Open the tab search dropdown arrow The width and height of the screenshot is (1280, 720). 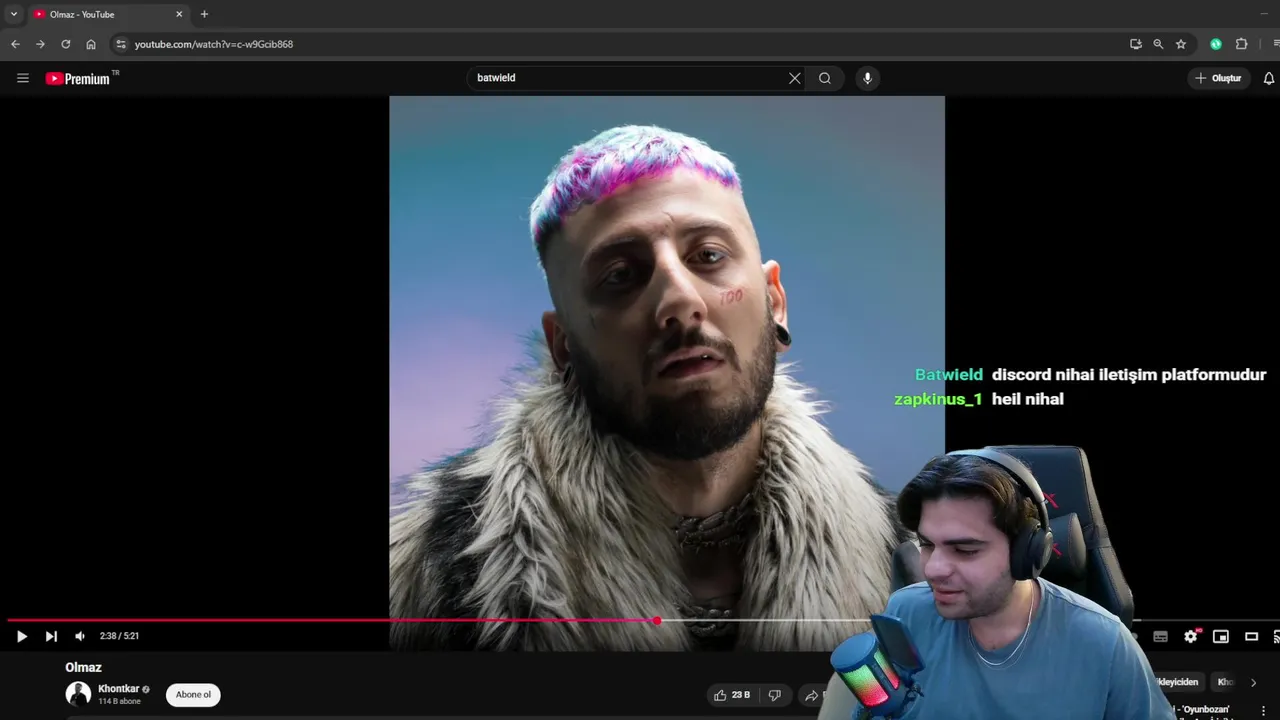click(14, 14)
